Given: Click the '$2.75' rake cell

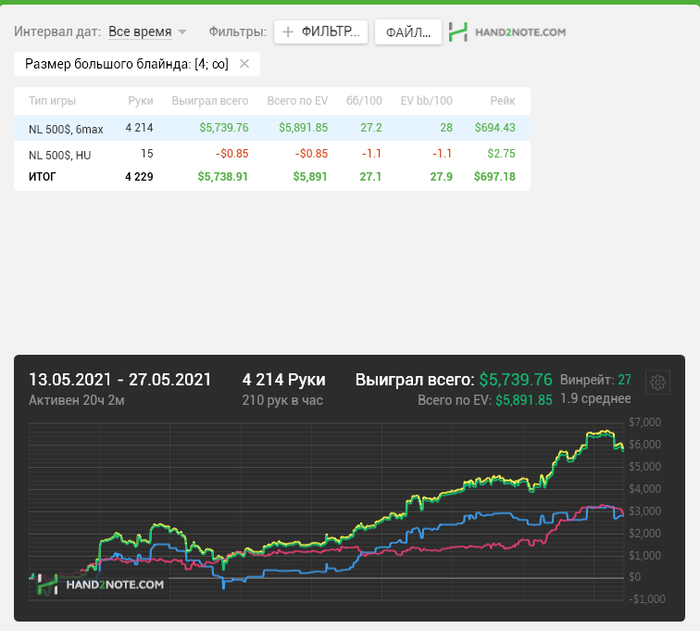Looking at the screenshot, I should click(x=501, y=154).
